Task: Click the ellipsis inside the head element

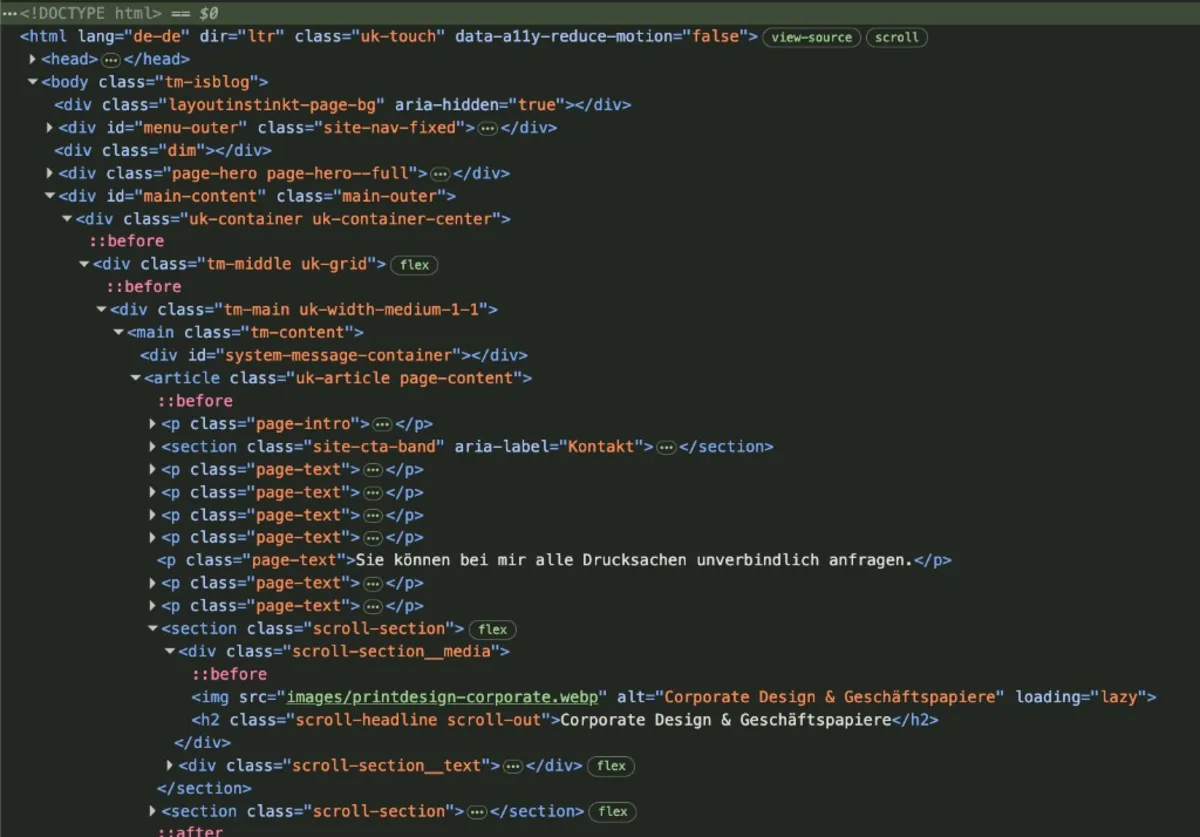Action: tap(111, 60)
